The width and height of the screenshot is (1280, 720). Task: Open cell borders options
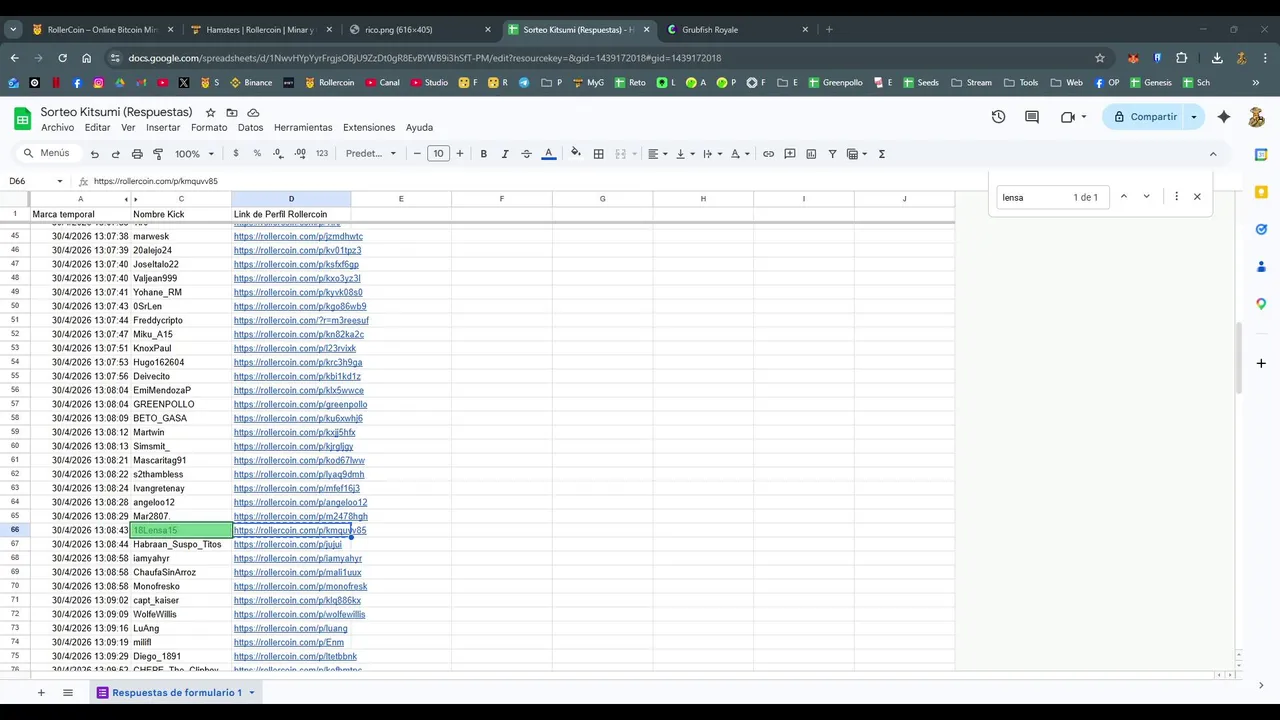click(598, 154)
